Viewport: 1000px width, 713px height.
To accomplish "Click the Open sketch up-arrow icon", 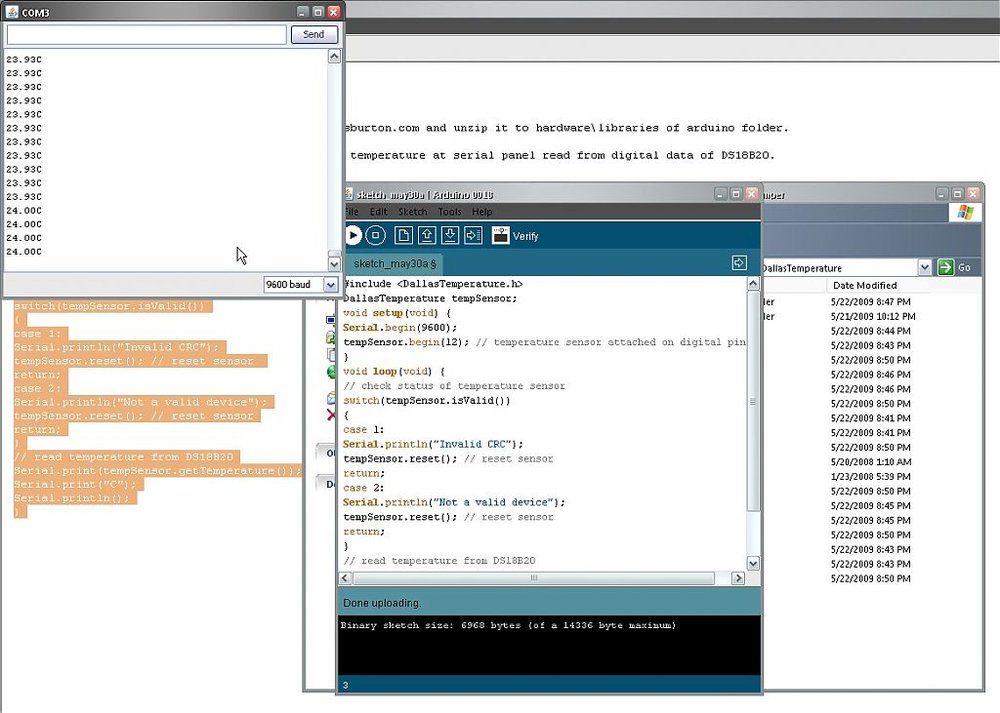I will coord(427,235).
